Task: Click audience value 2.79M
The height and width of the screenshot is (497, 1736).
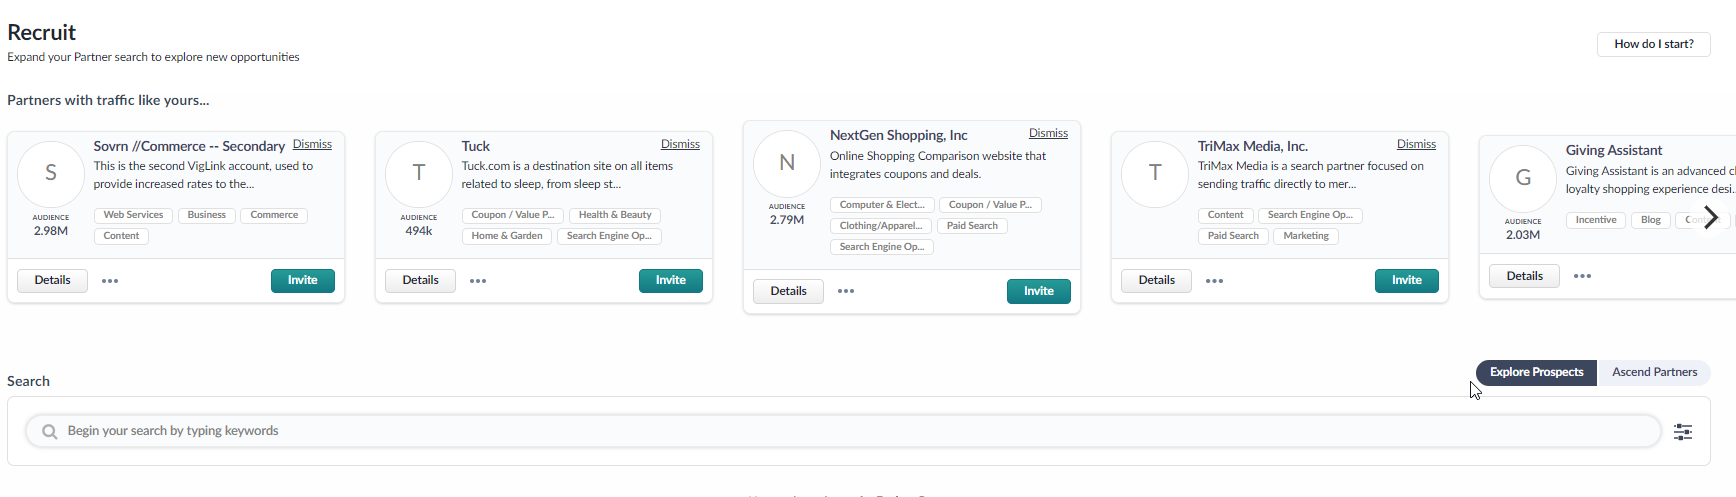Action: pyautogui.click(x=787, y=220)
